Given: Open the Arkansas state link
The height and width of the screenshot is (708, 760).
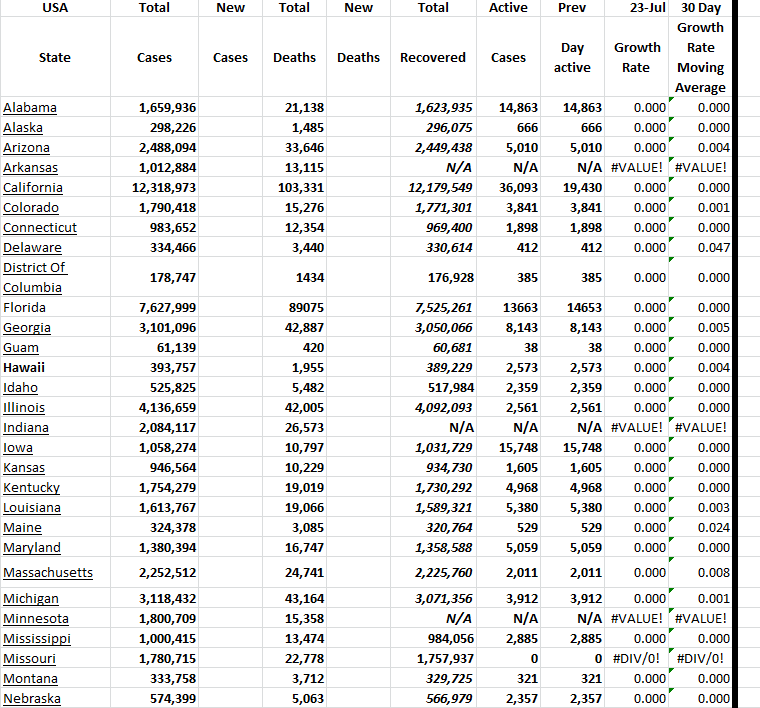Looking at the screenshot, I should (30, 167).
